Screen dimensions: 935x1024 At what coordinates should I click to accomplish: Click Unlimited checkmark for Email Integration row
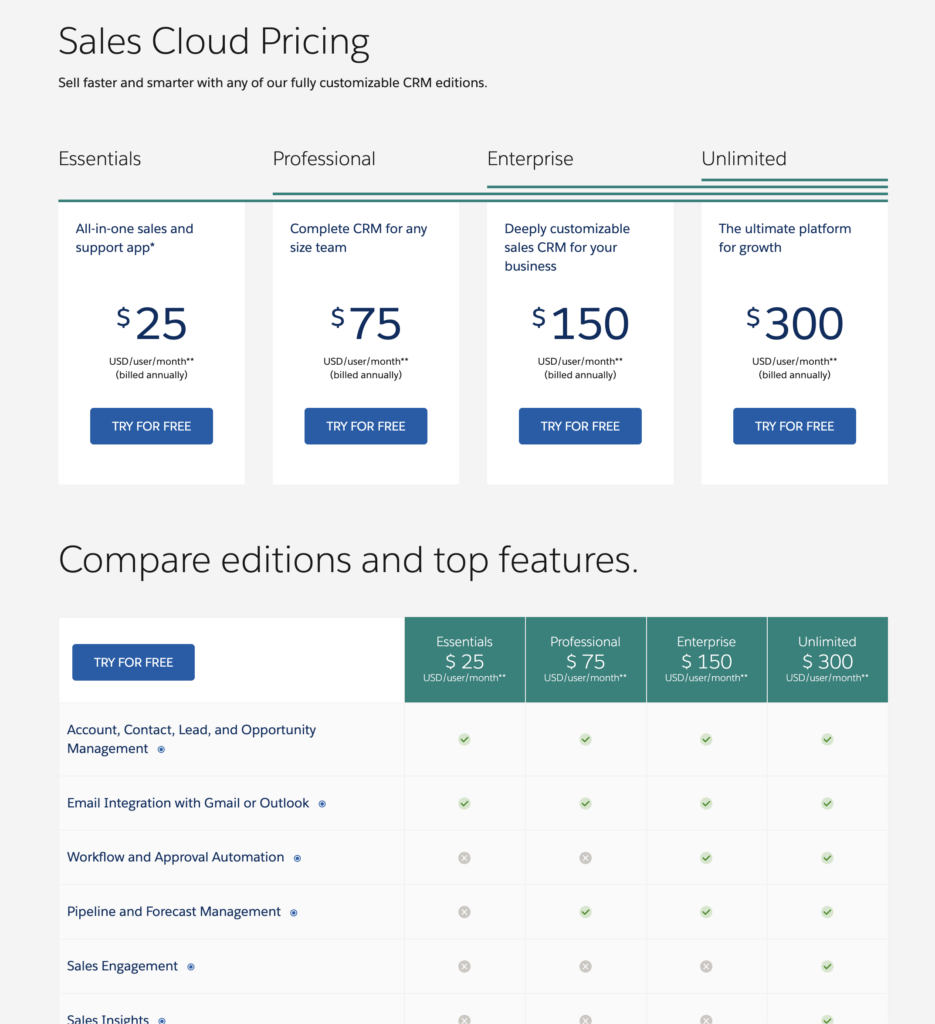coord(827,803)
